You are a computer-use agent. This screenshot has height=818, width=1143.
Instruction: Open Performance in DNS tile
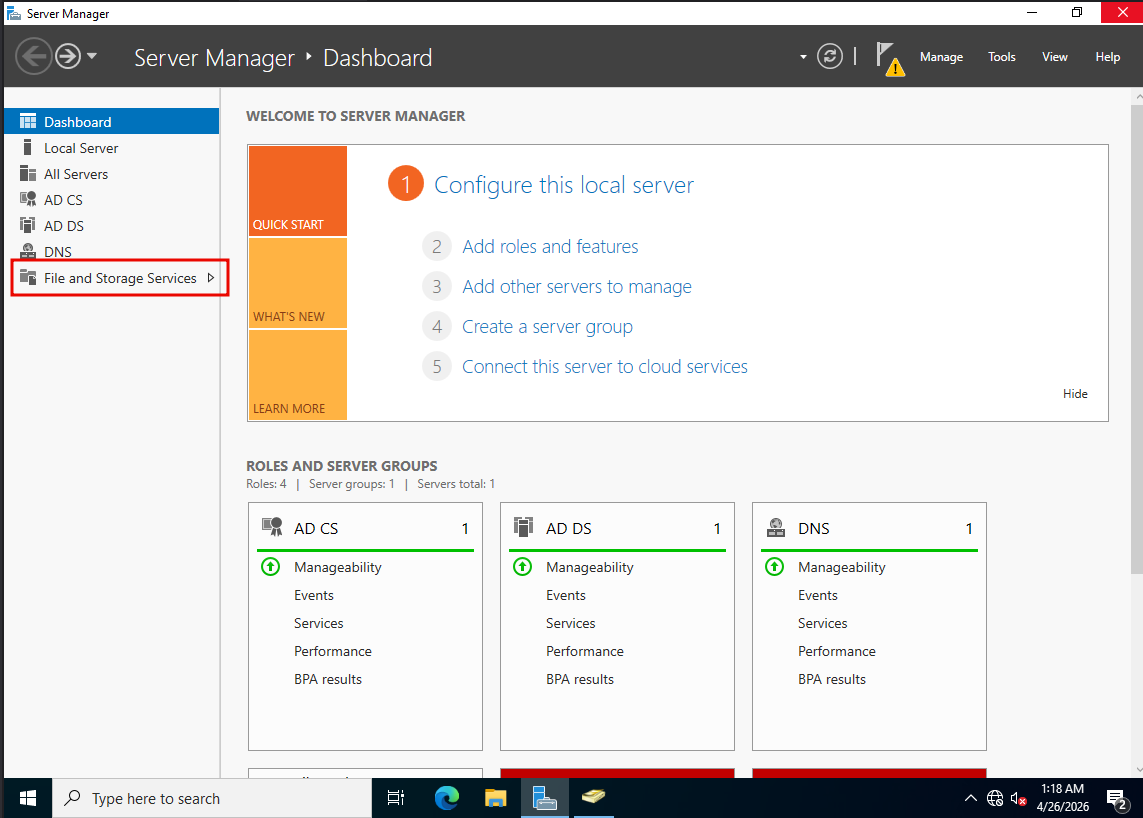(837, 651)
